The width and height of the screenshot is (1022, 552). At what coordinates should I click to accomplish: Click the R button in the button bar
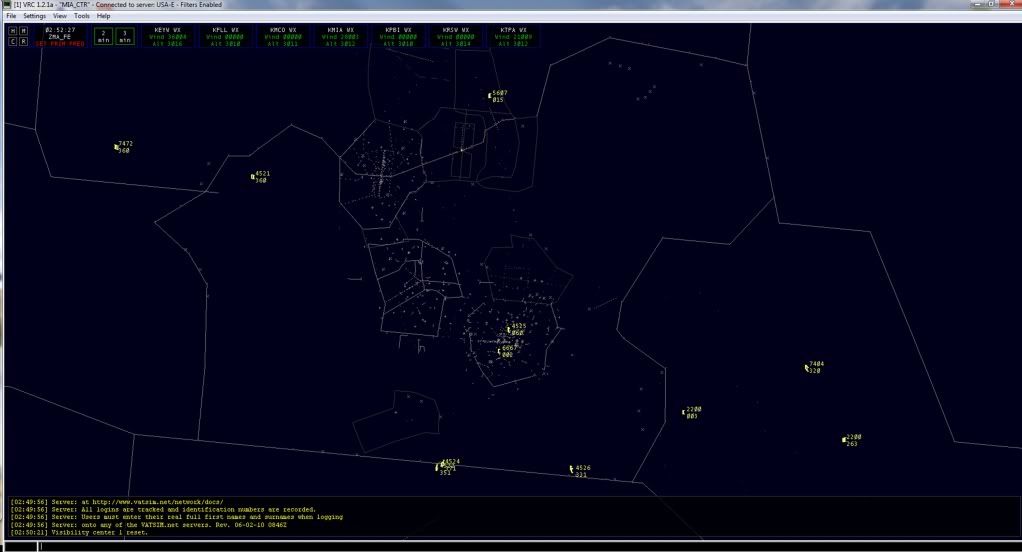(23, 42)
